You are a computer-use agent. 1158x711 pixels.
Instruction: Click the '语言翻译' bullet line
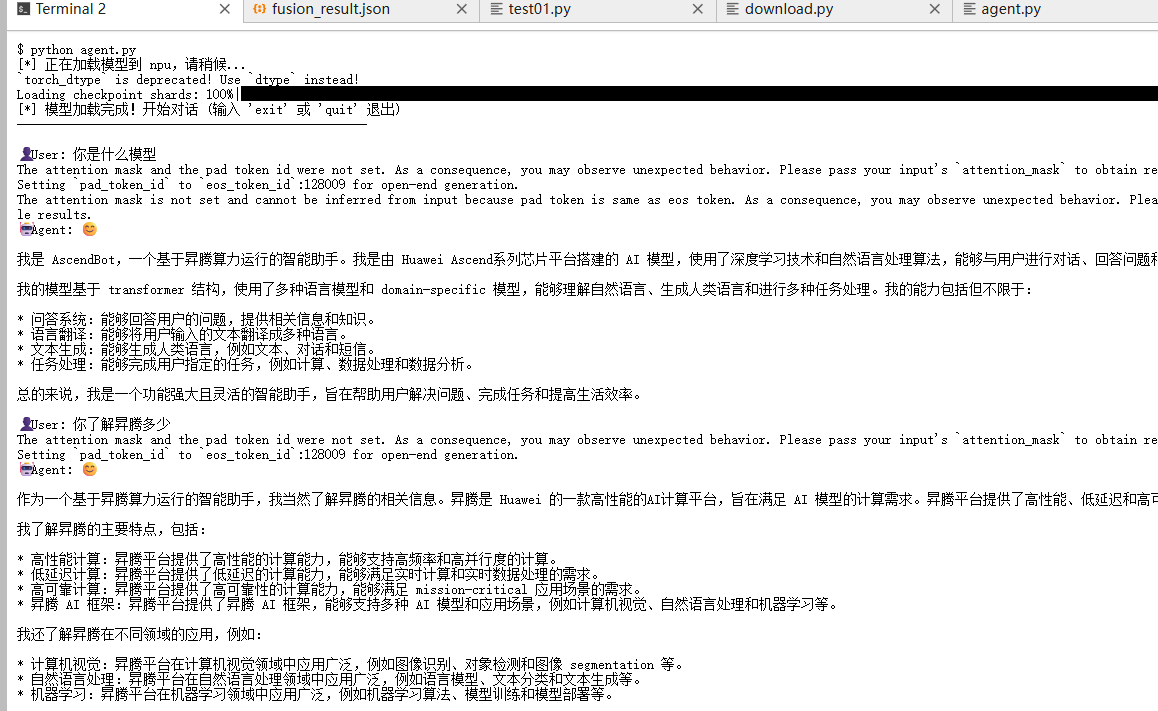click(x=182, y=334)
